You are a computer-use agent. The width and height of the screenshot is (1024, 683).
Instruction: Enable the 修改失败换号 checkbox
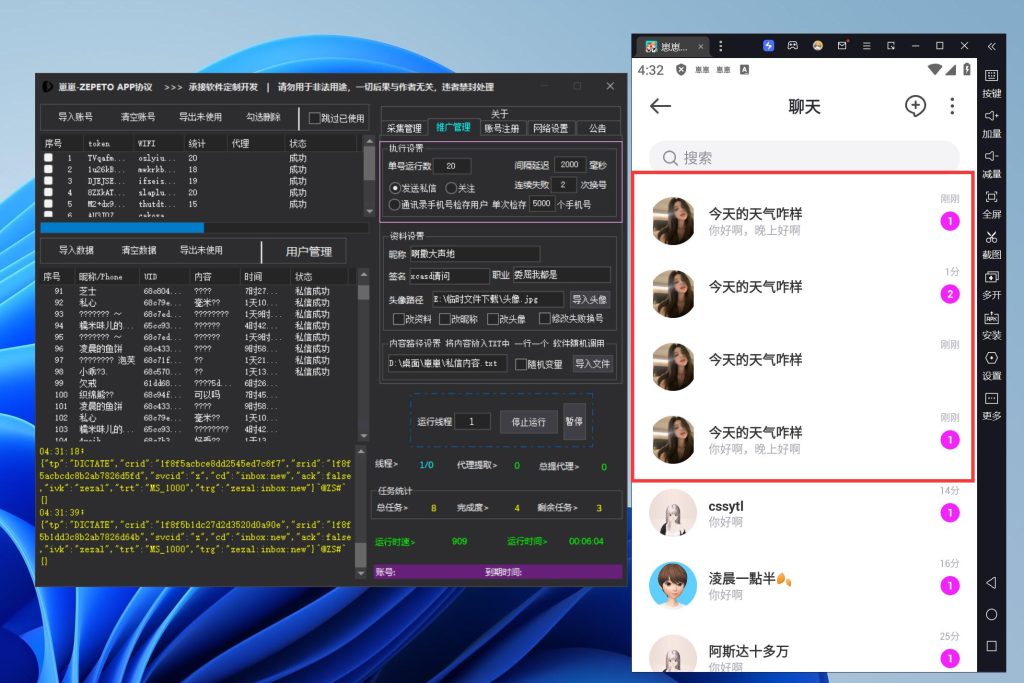click(544, 319)
